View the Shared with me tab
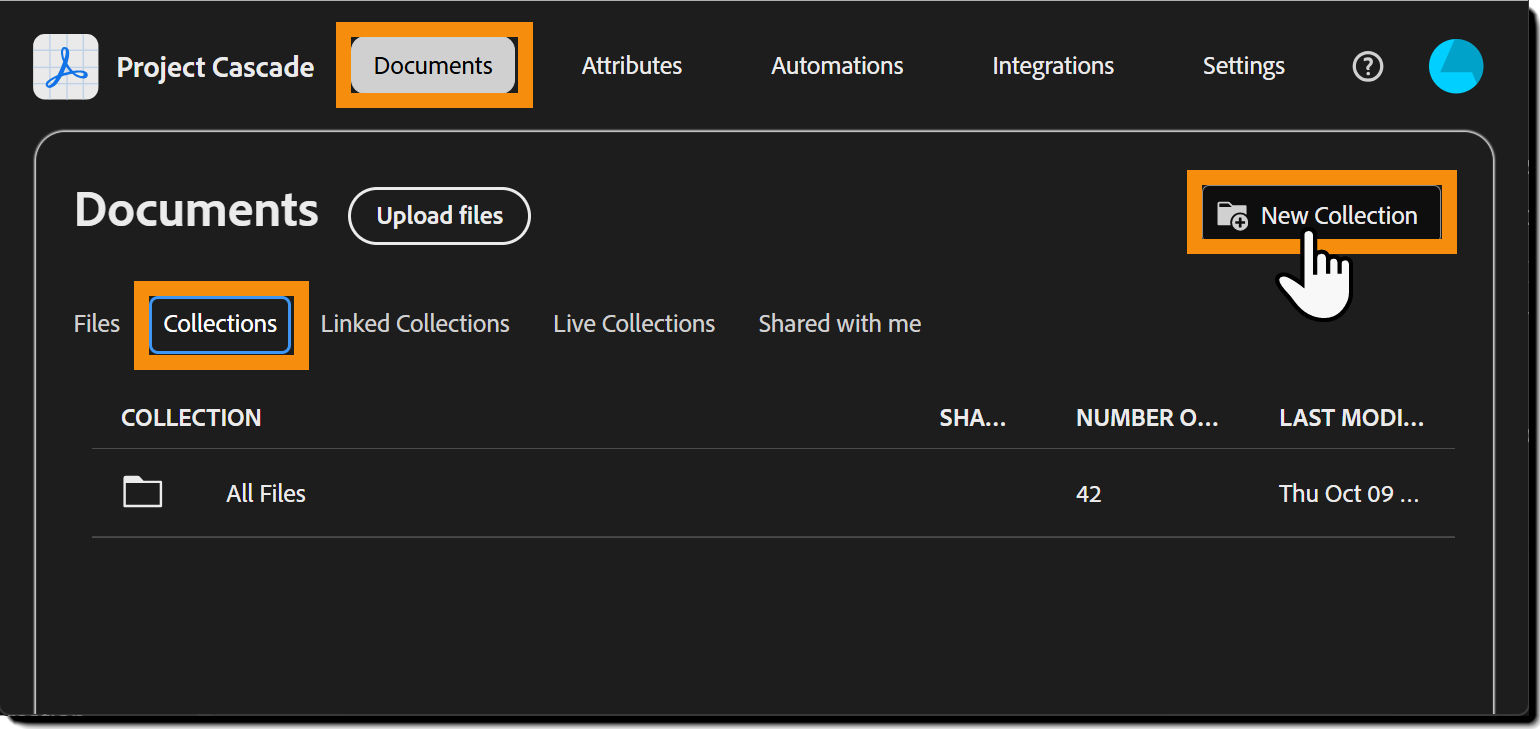The width and height of the screenshot is (1540, 729). [839, 323]
